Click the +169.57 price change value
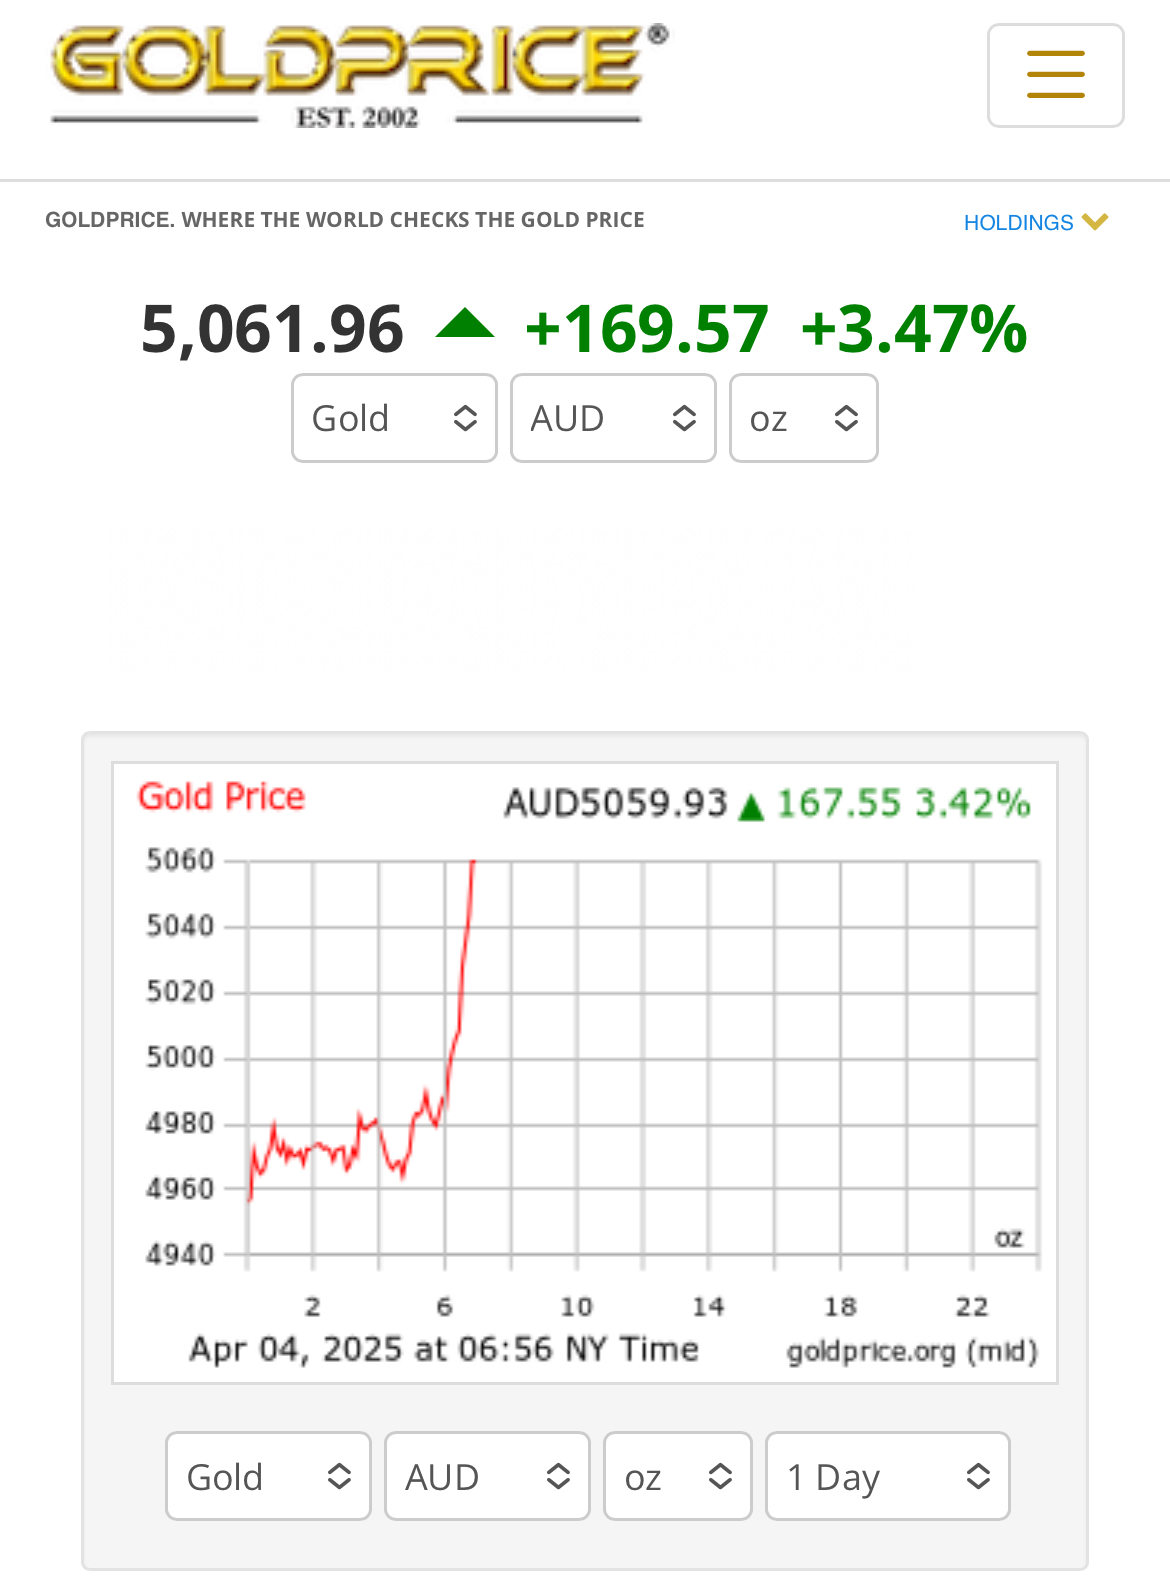 pyautogui.click(x=647, y=329)
